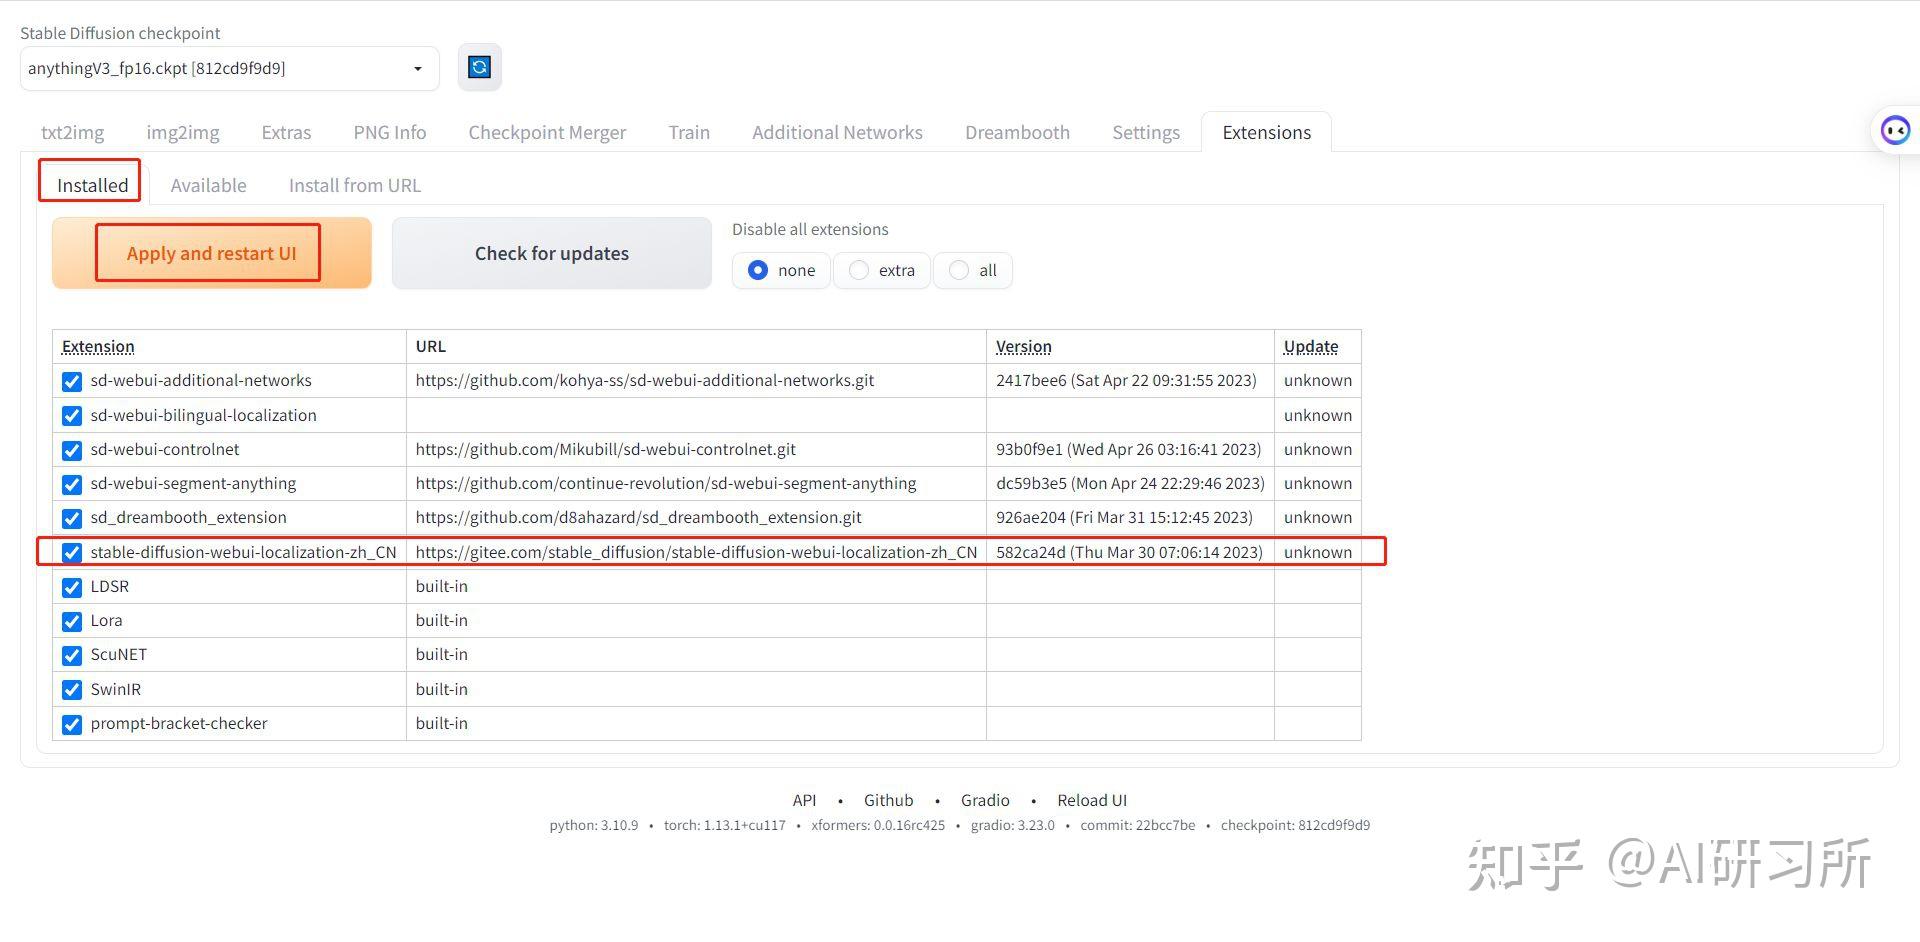
Task: Switch to the Available tab
Action: click(x=208, y=185)
